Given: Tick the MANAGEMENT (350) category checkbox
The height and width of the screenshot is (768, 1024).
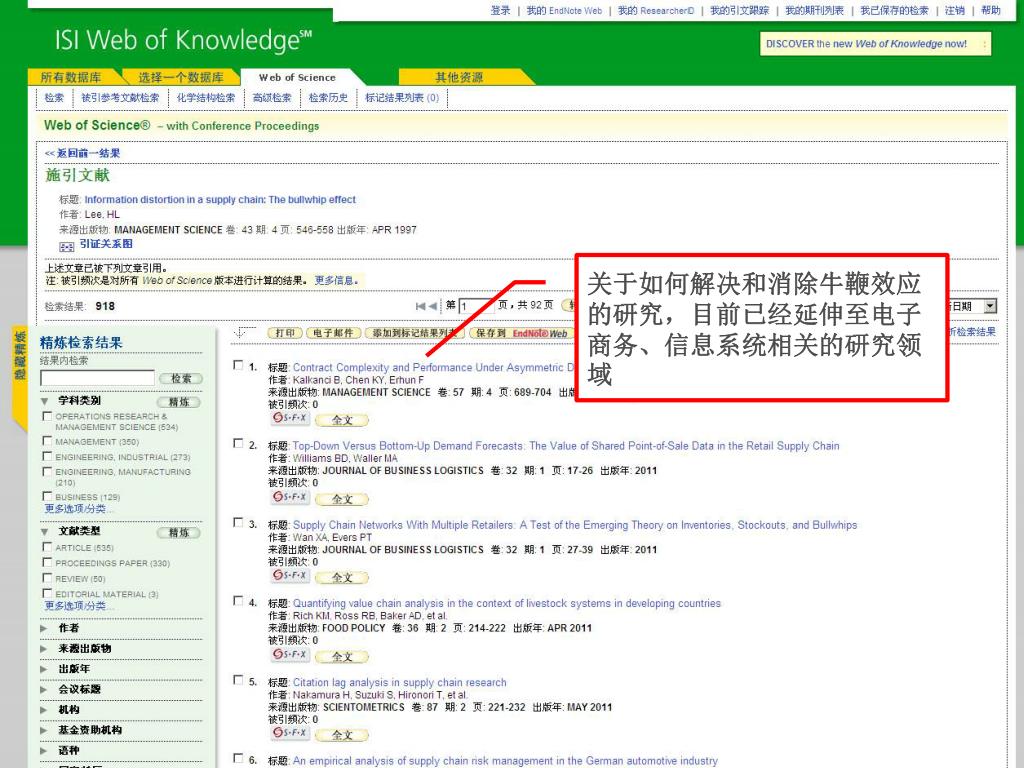Looking at the screenshot, I should click(47, 441).
